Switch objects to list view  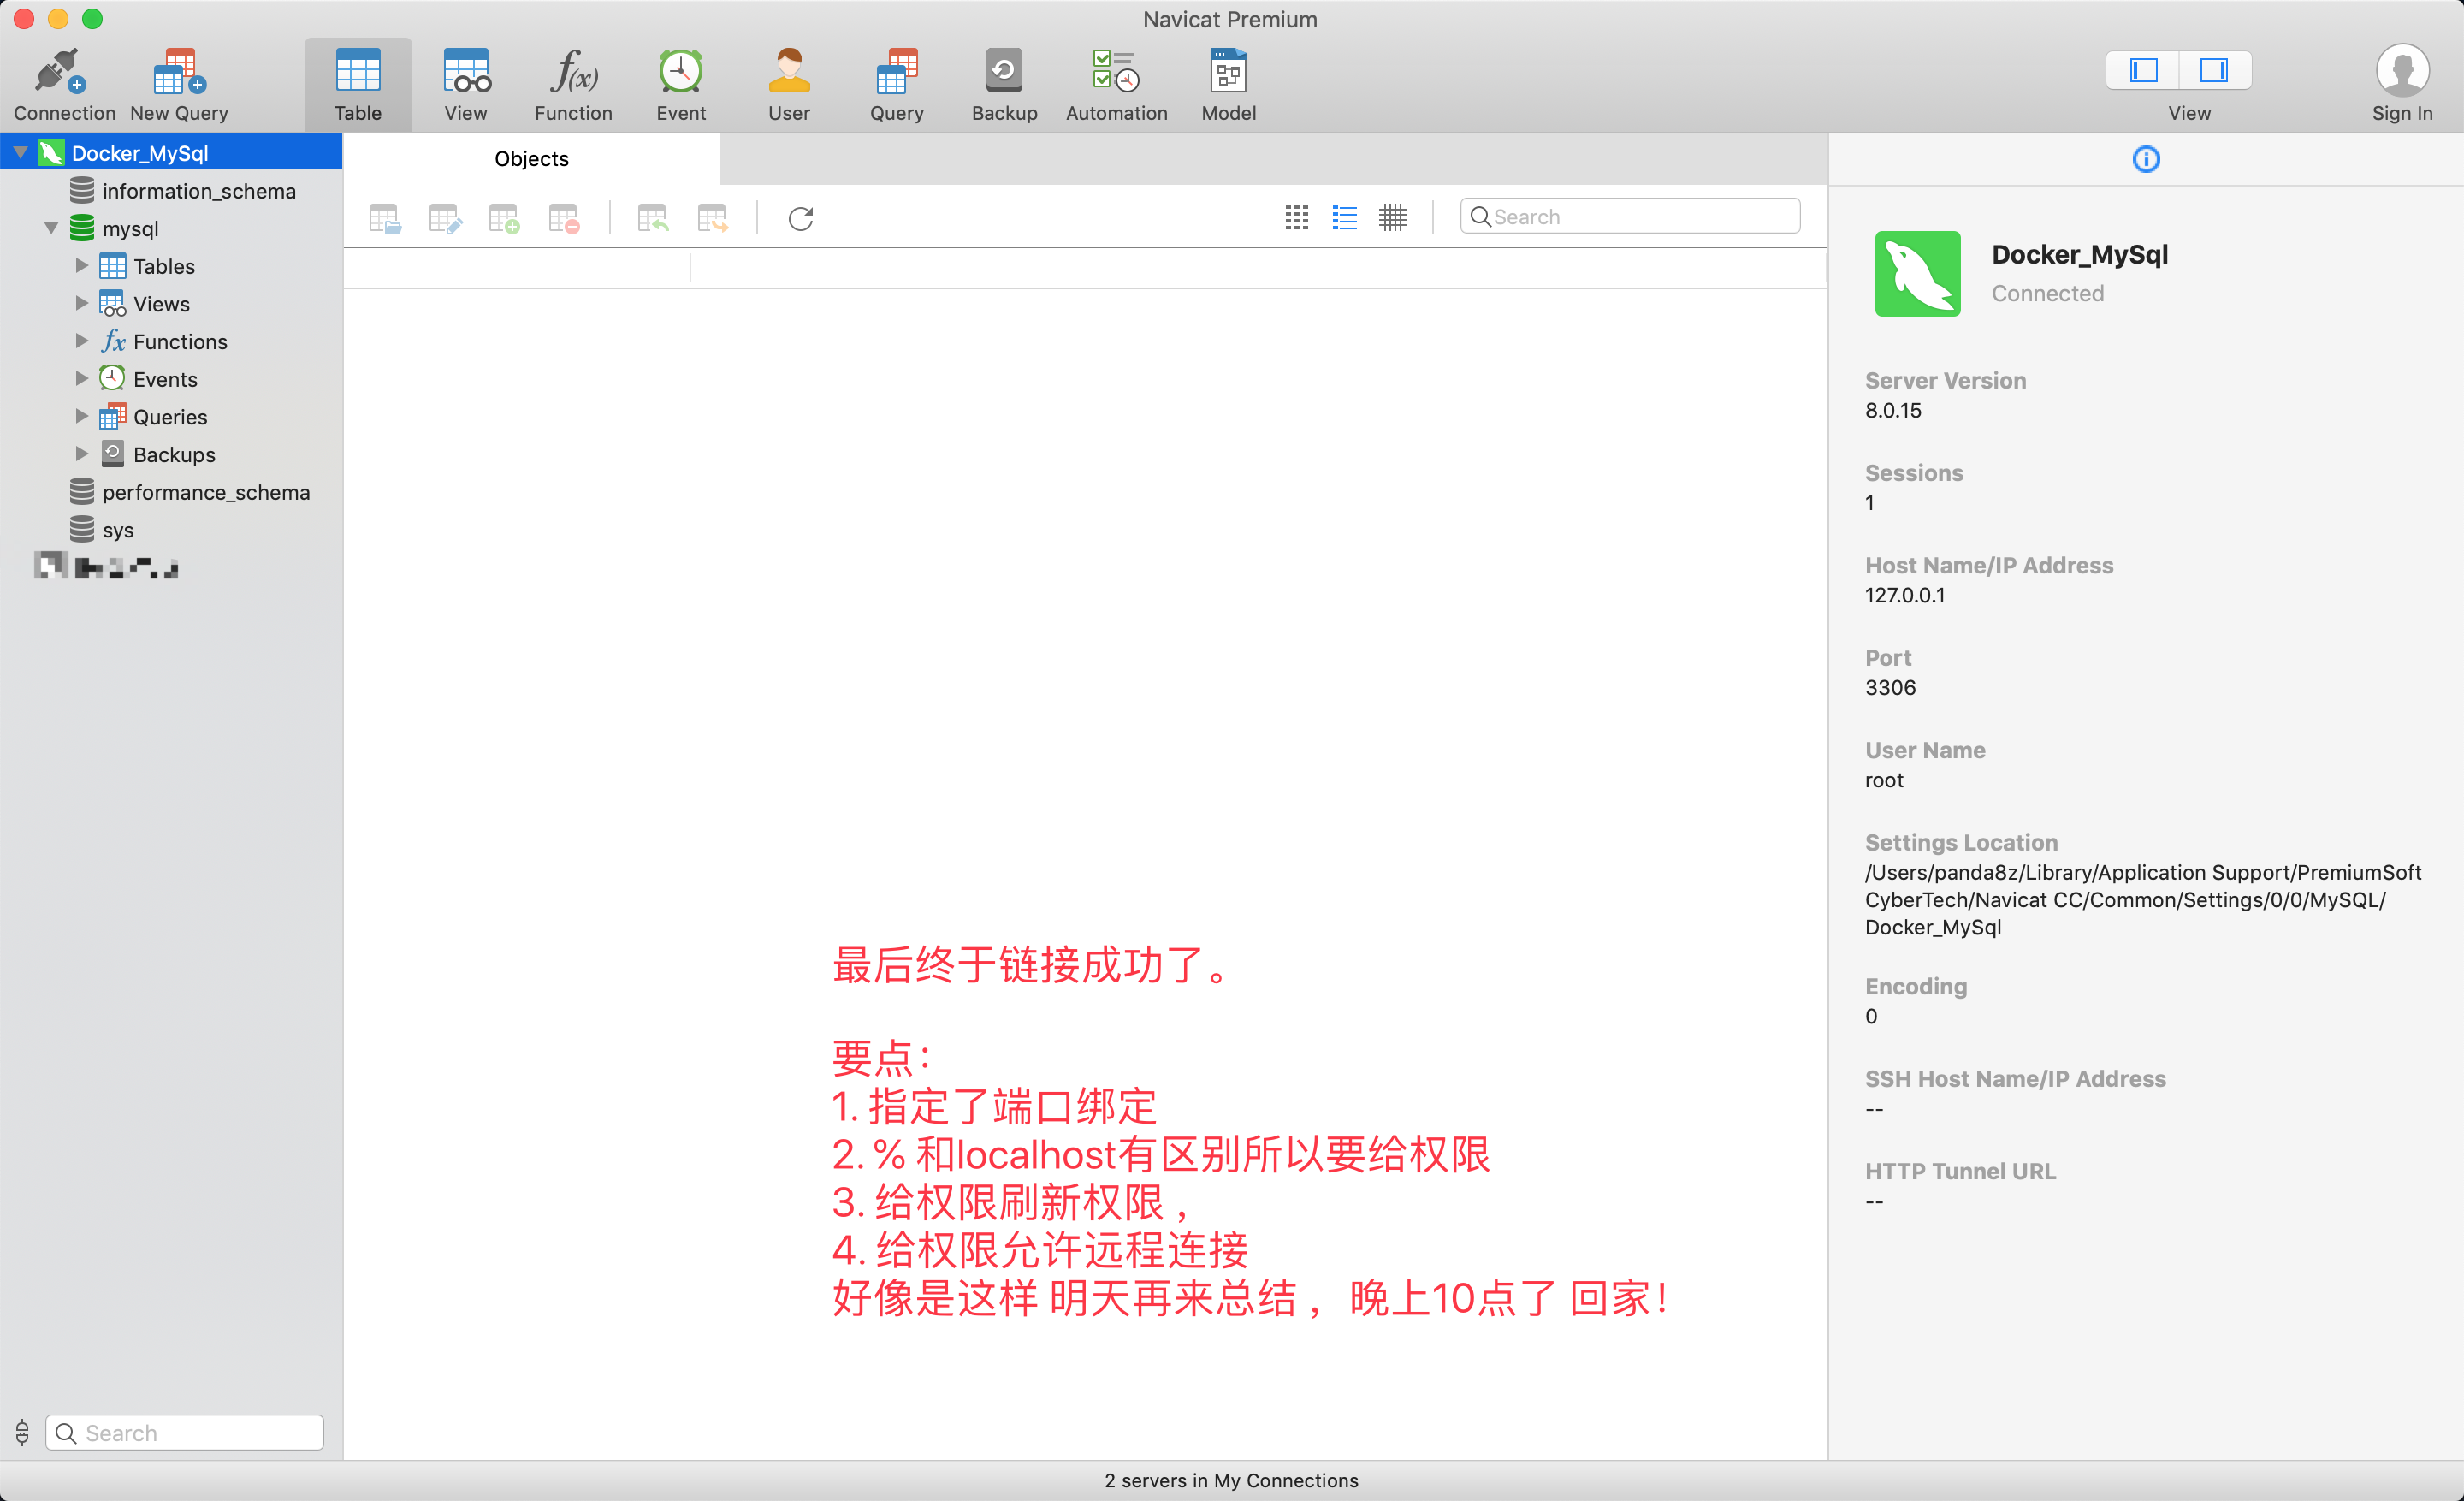1345,217
